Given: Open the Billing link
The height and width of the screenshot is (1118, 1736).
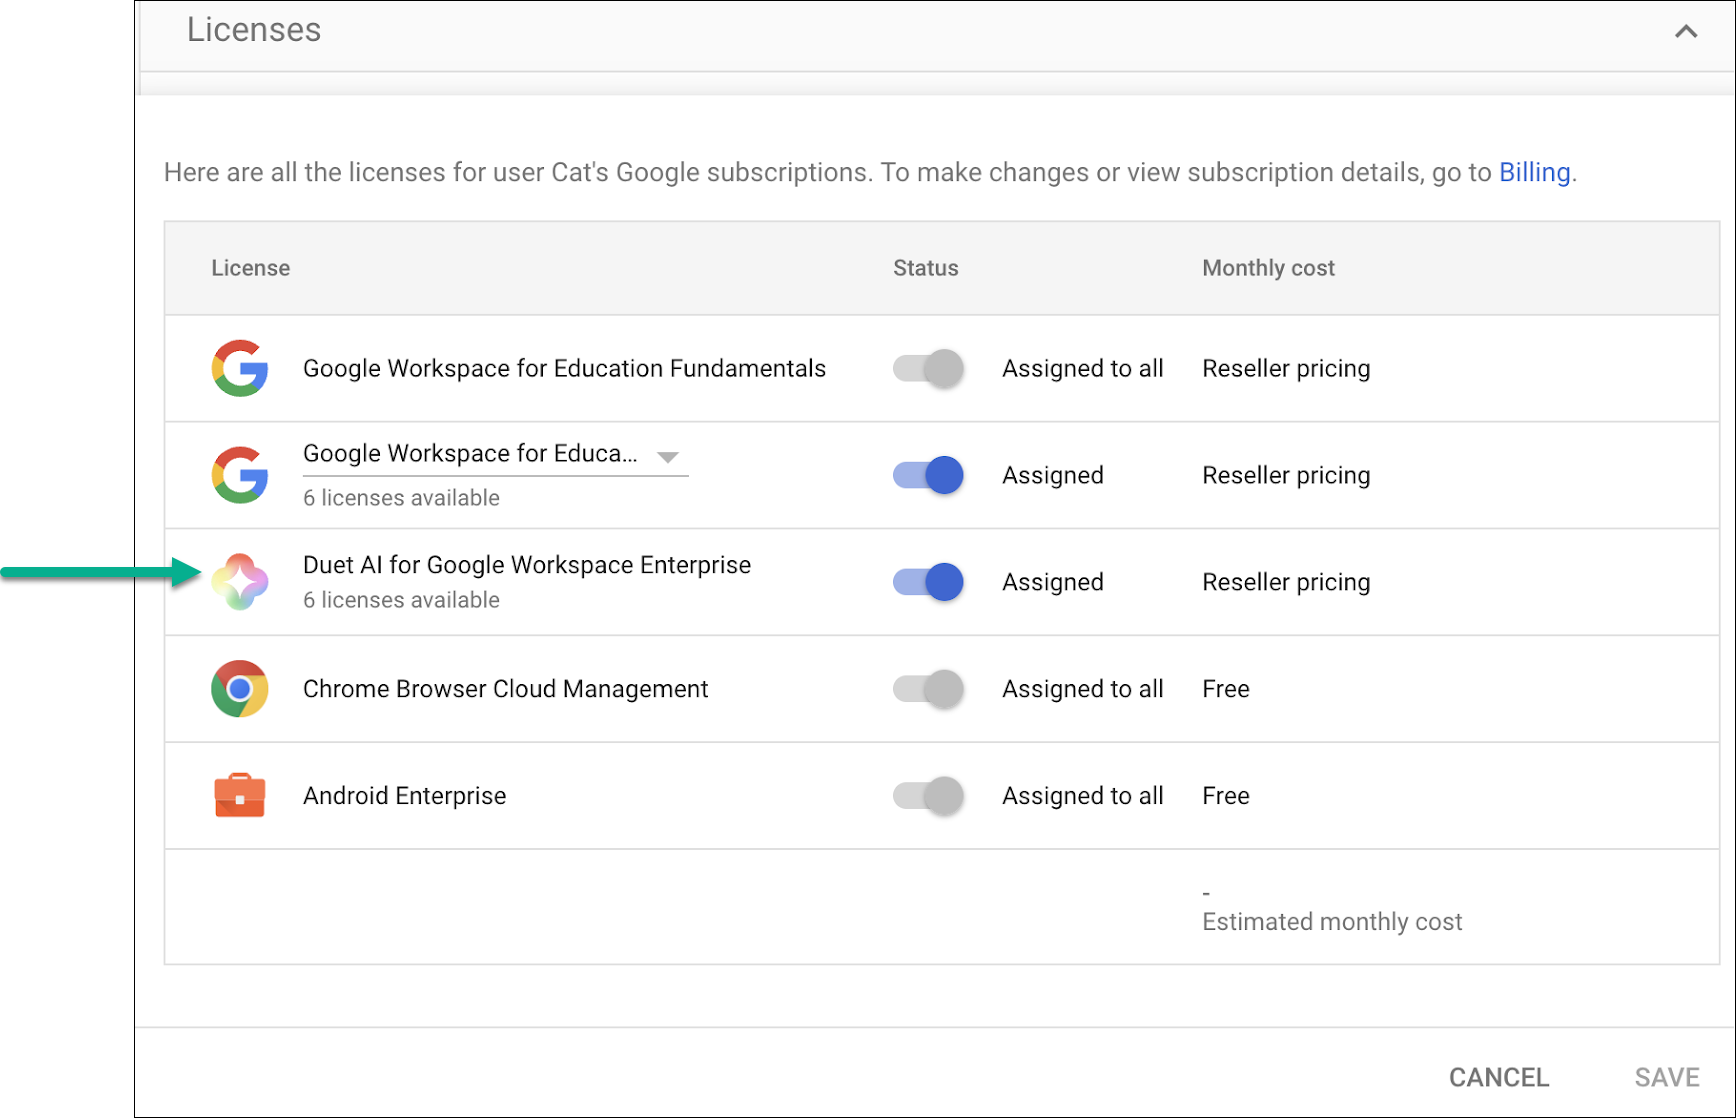Looking at the screenshot, I should click(1534, 172).
